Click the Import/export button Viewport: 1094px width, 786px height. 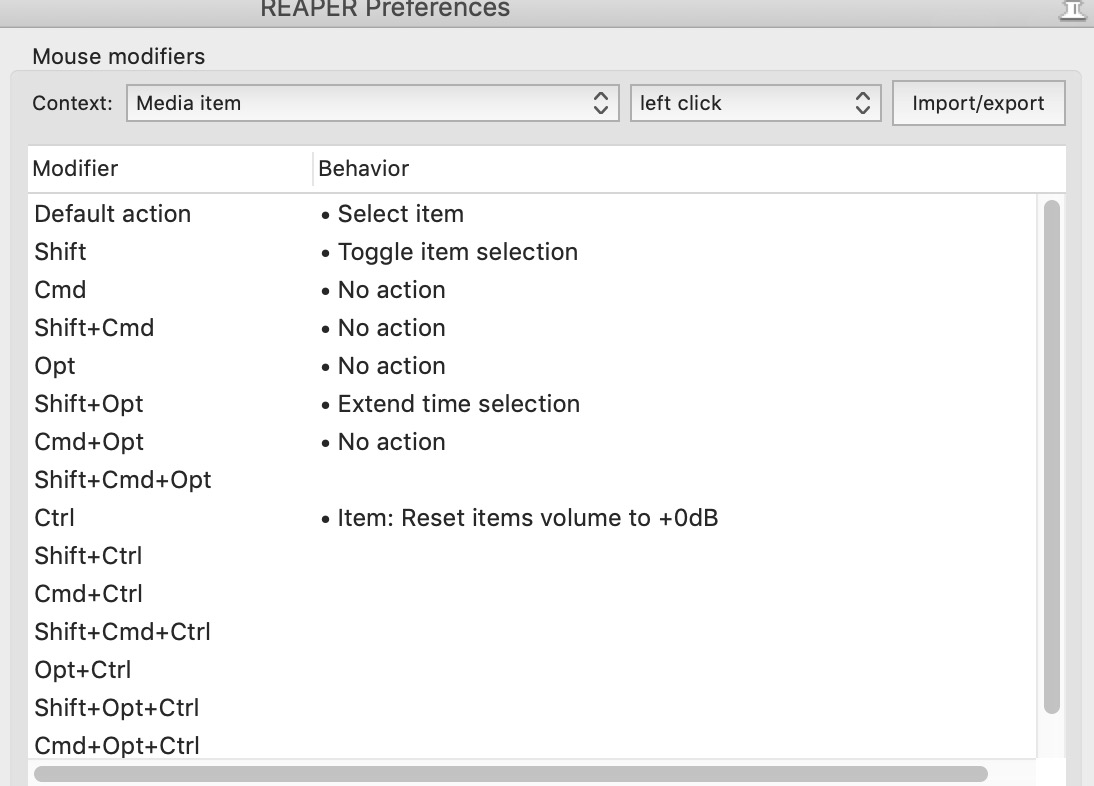coord(978,103)
